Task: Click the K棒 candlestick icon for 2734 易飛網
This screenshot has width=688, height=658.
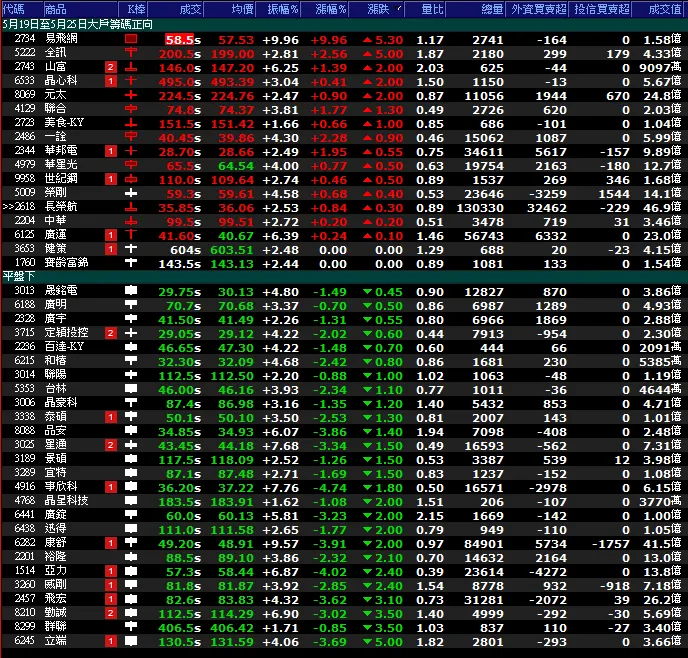Action: 131,39
